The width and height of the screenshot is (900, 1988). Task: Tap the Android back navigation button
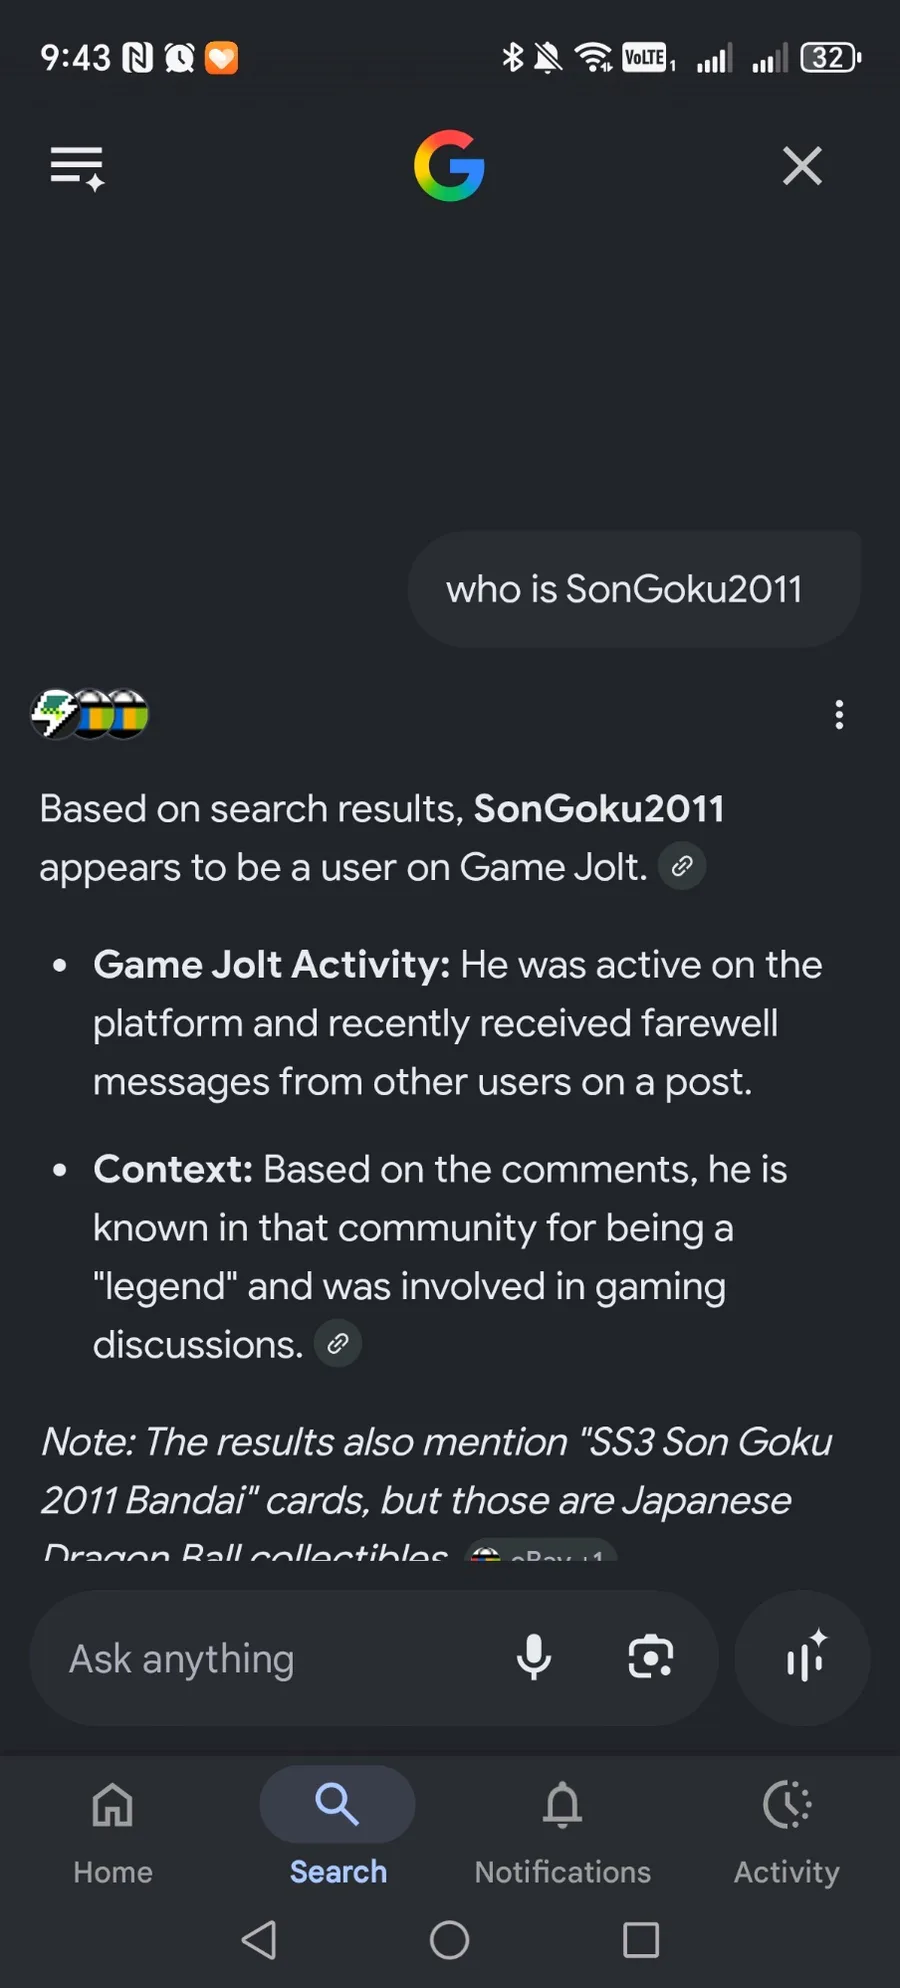click(259, 1940)
